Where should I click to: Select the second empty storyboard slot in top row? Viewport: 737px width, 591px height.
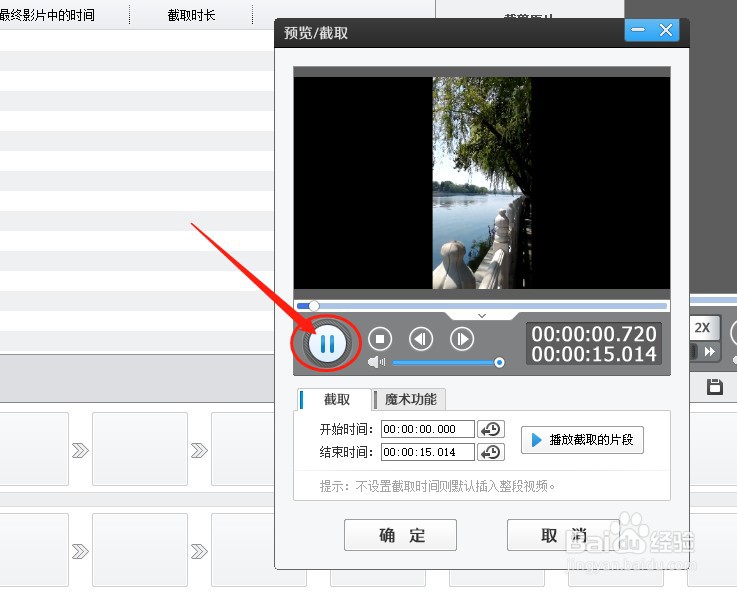click(x=140, y=449)
